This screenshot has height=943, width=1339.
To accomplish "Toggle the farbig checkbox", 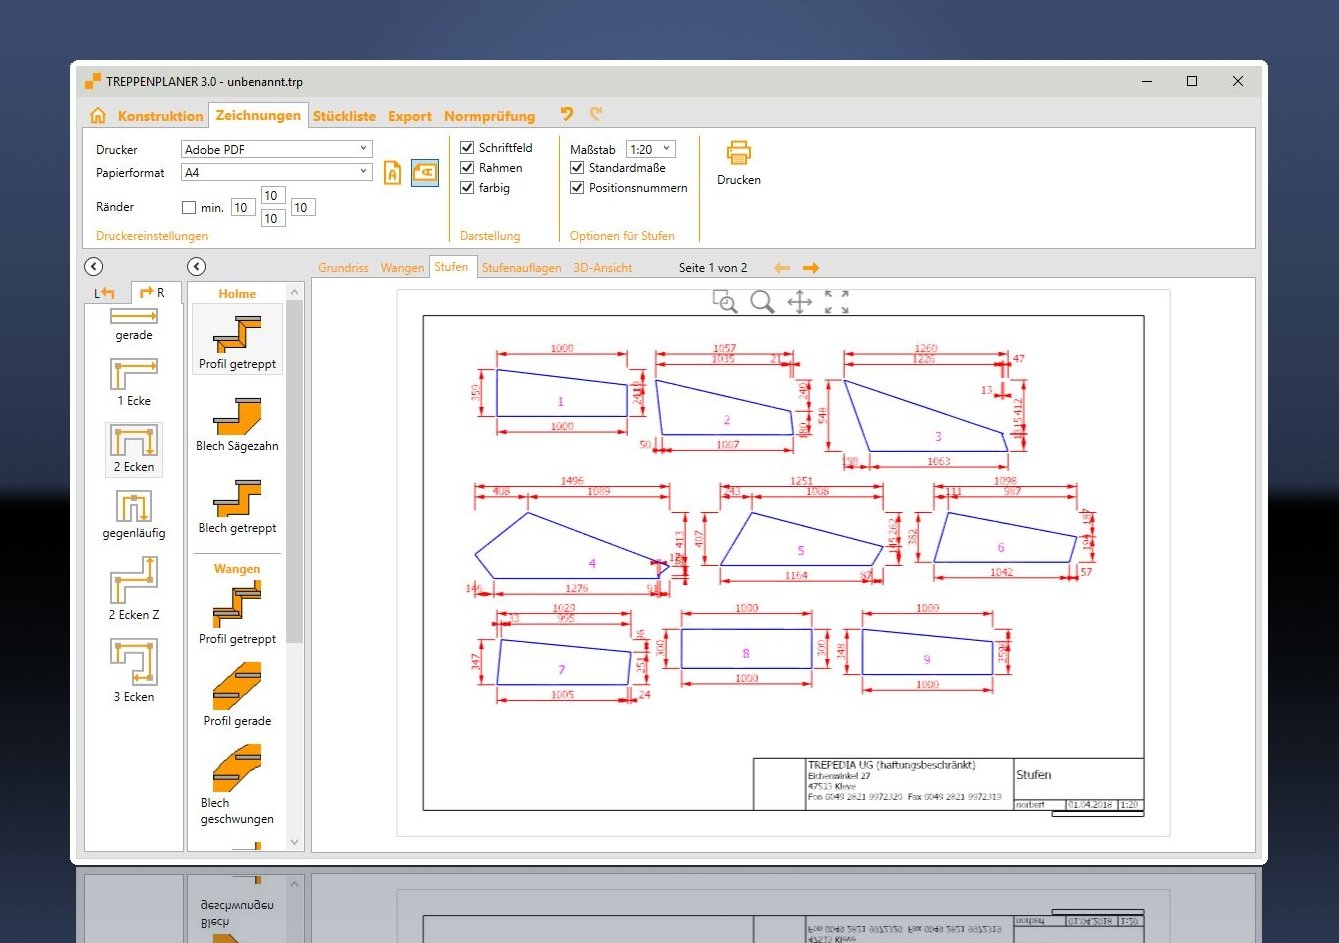I will click(467, 188).
